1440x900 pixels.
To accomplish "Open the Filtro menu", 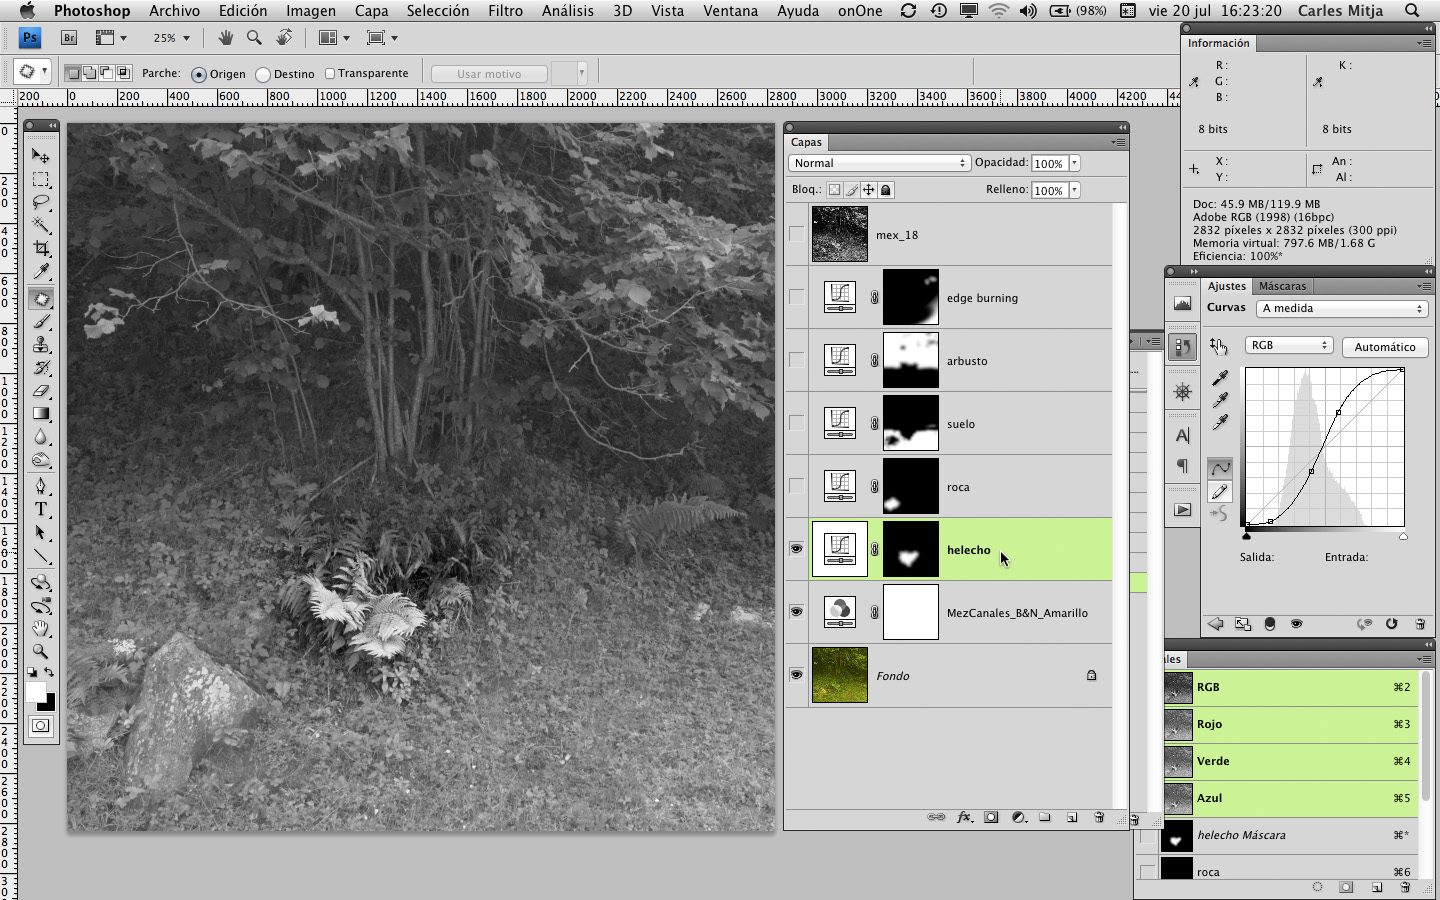I will tap(505, 11).
